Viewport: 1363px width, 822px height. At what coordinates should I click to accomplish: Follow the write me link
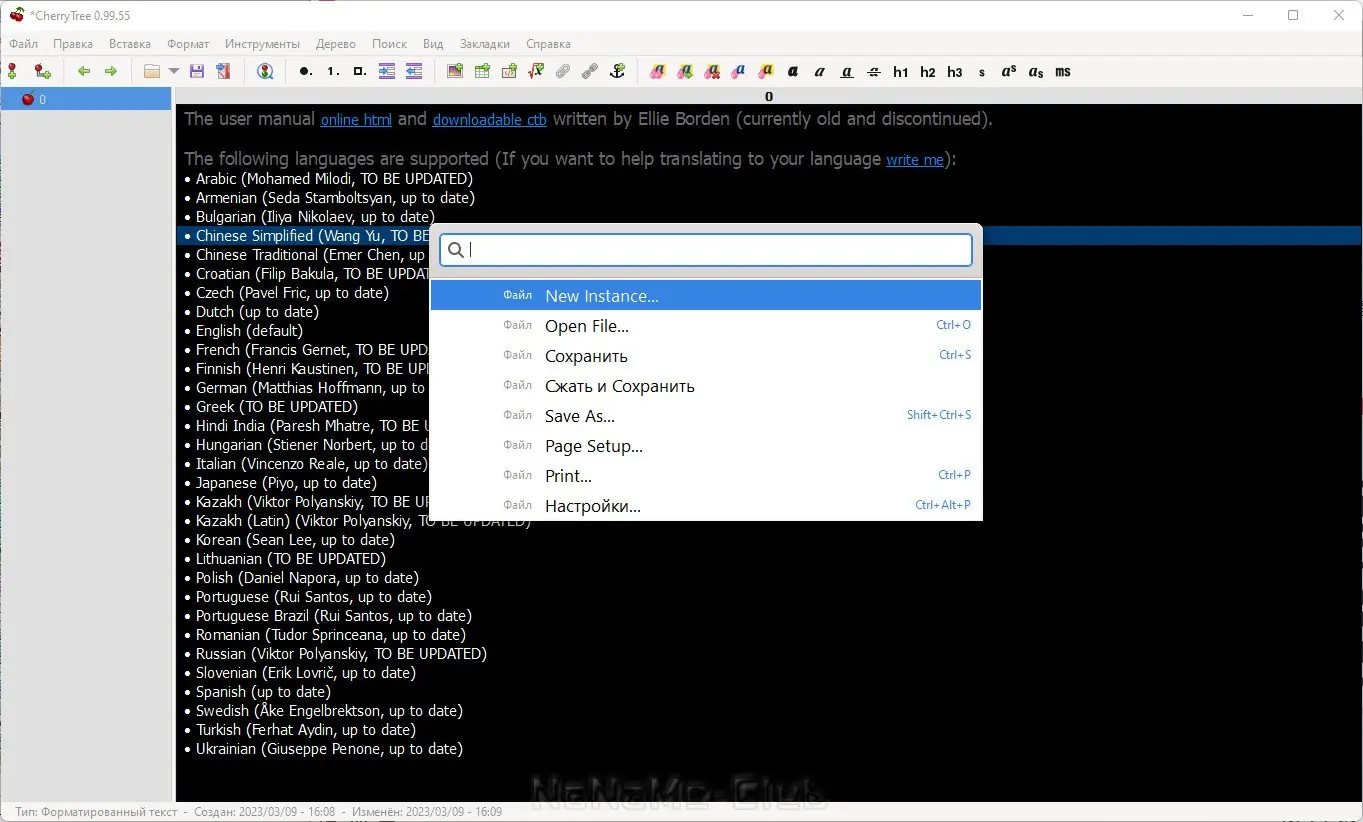tap(915, 159)
